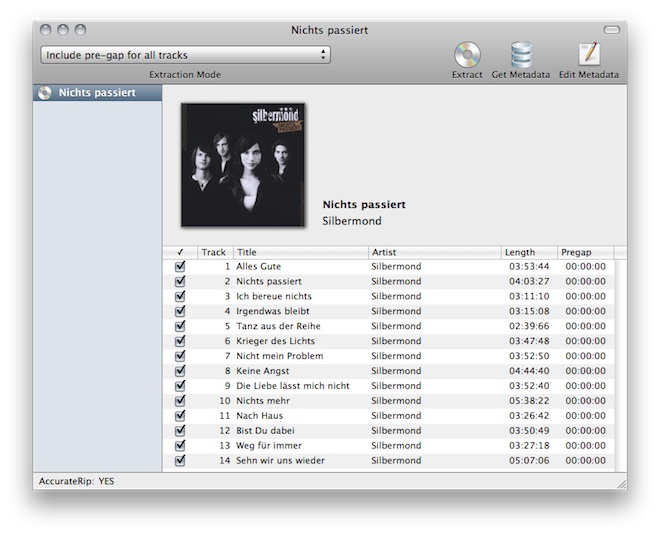This screenshot has height=535, width=660.
Task: Uncheck track 3 Ich bereue nichts
Action: 180,296
